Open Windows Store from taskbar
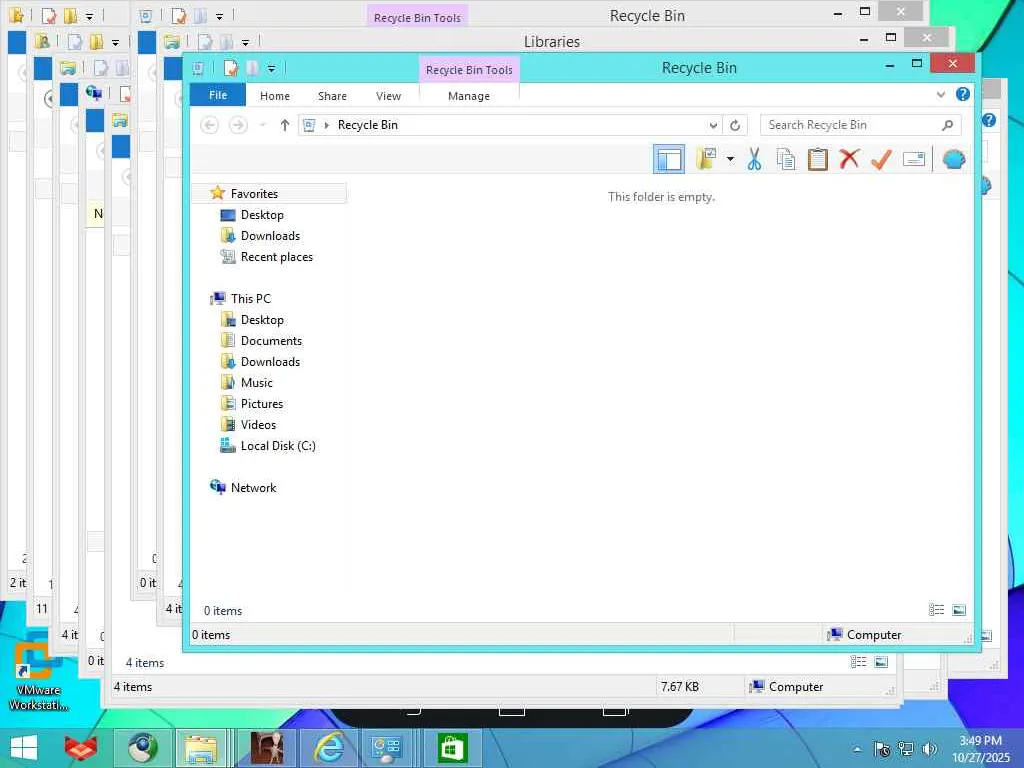 click(x=452, y=748)
